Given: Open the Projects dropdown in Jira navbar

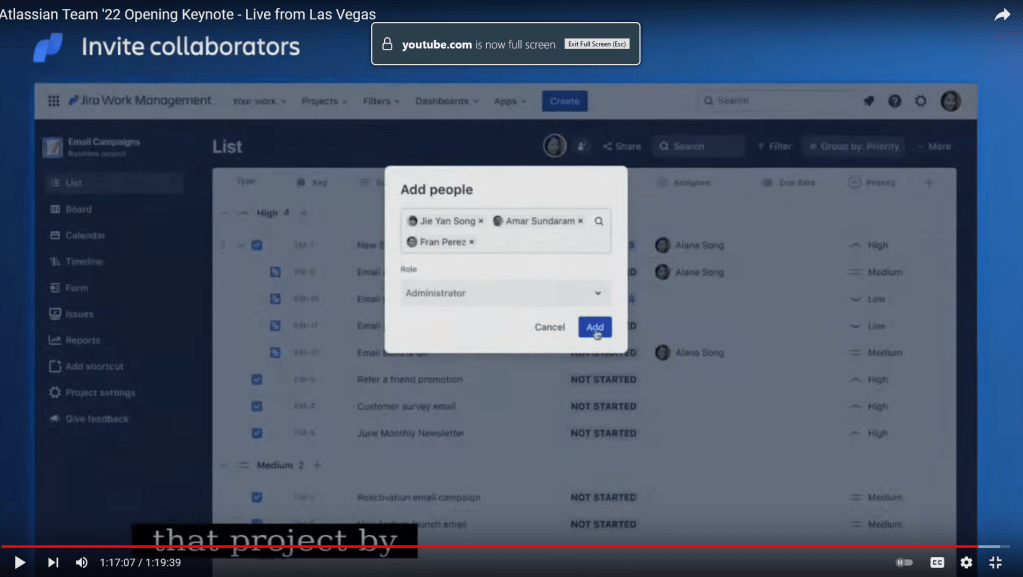Looking at the screenshot, I should tap(324, 101).
